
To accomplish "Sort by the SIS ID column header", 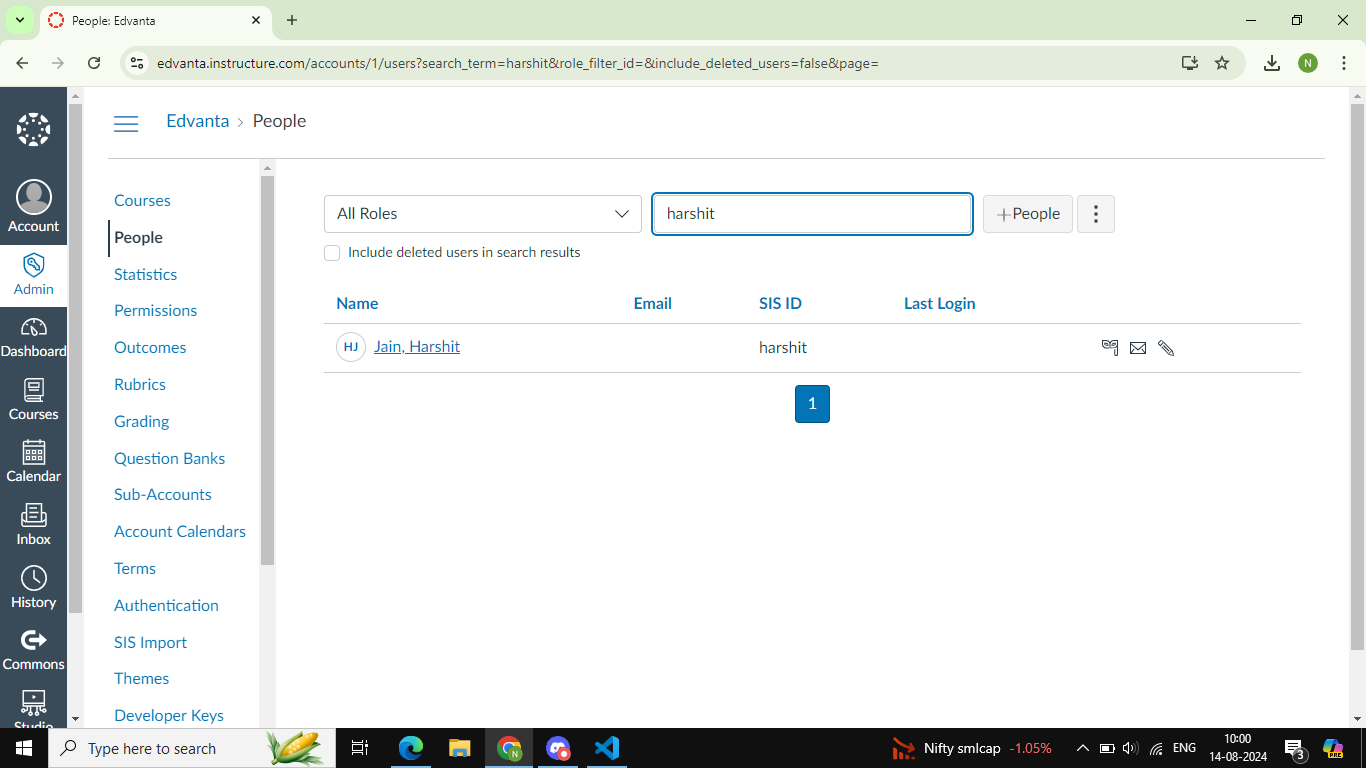I will tap(780, 304).
